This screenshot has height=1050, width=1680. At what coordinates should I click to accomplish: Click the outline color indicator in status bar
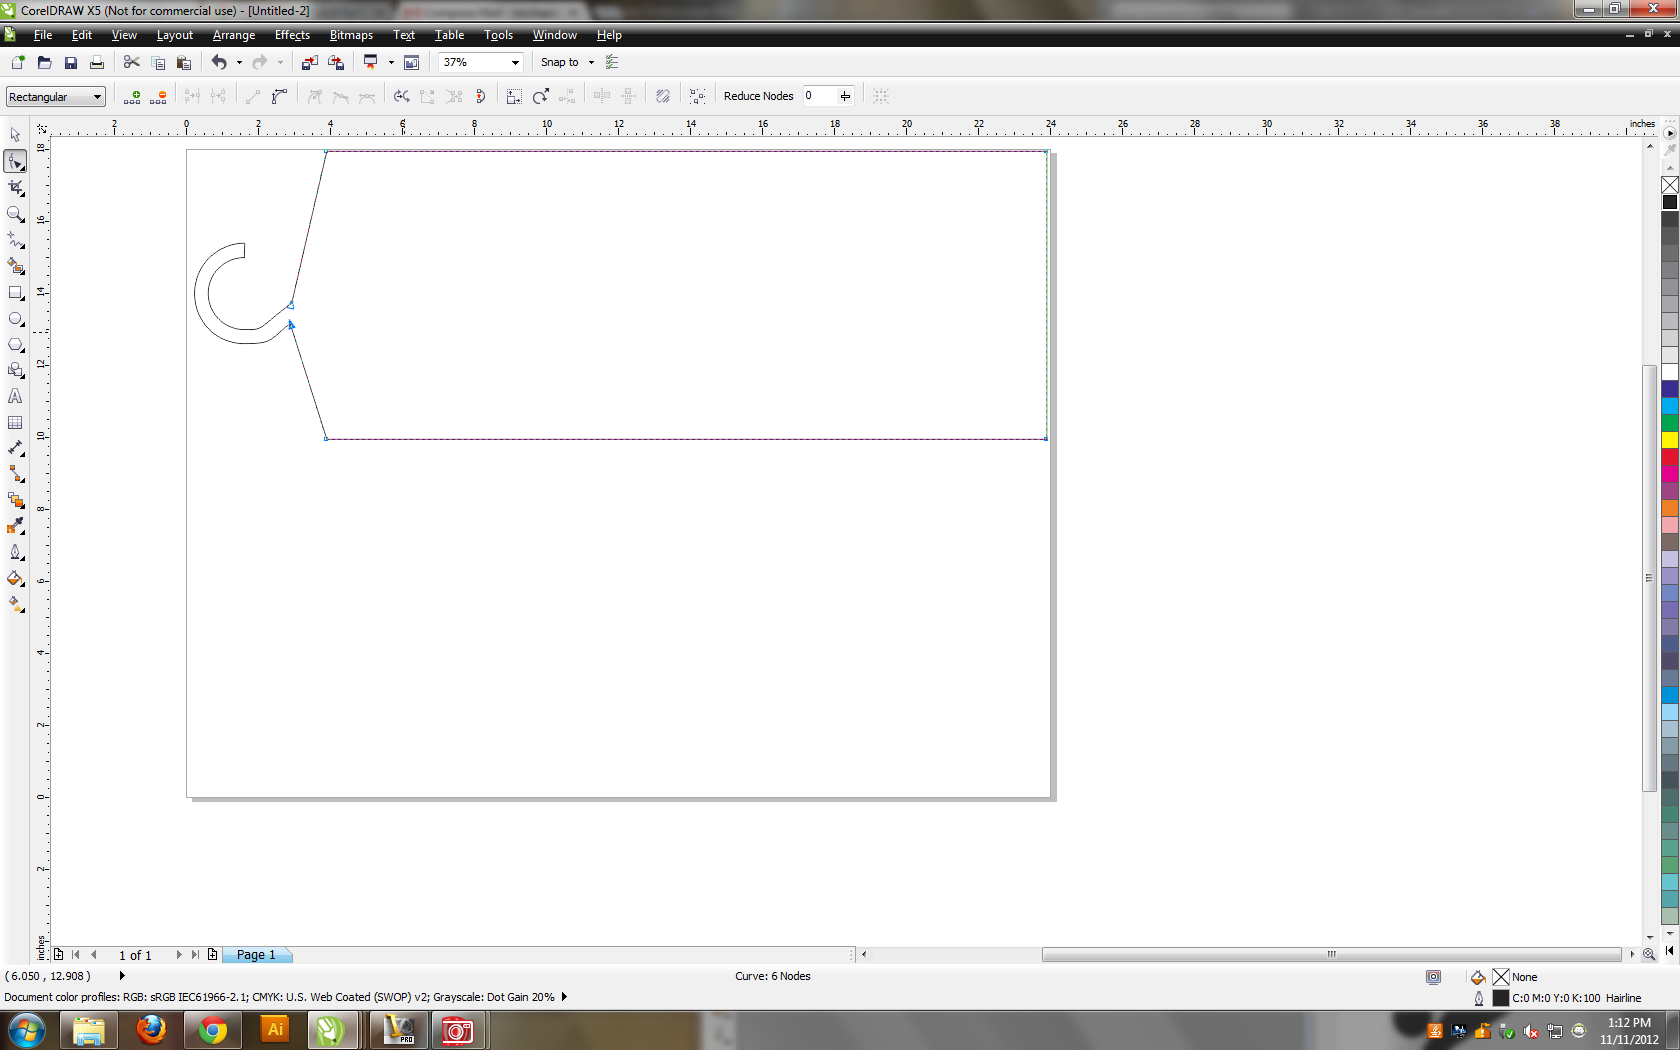tap(1501, 998)
